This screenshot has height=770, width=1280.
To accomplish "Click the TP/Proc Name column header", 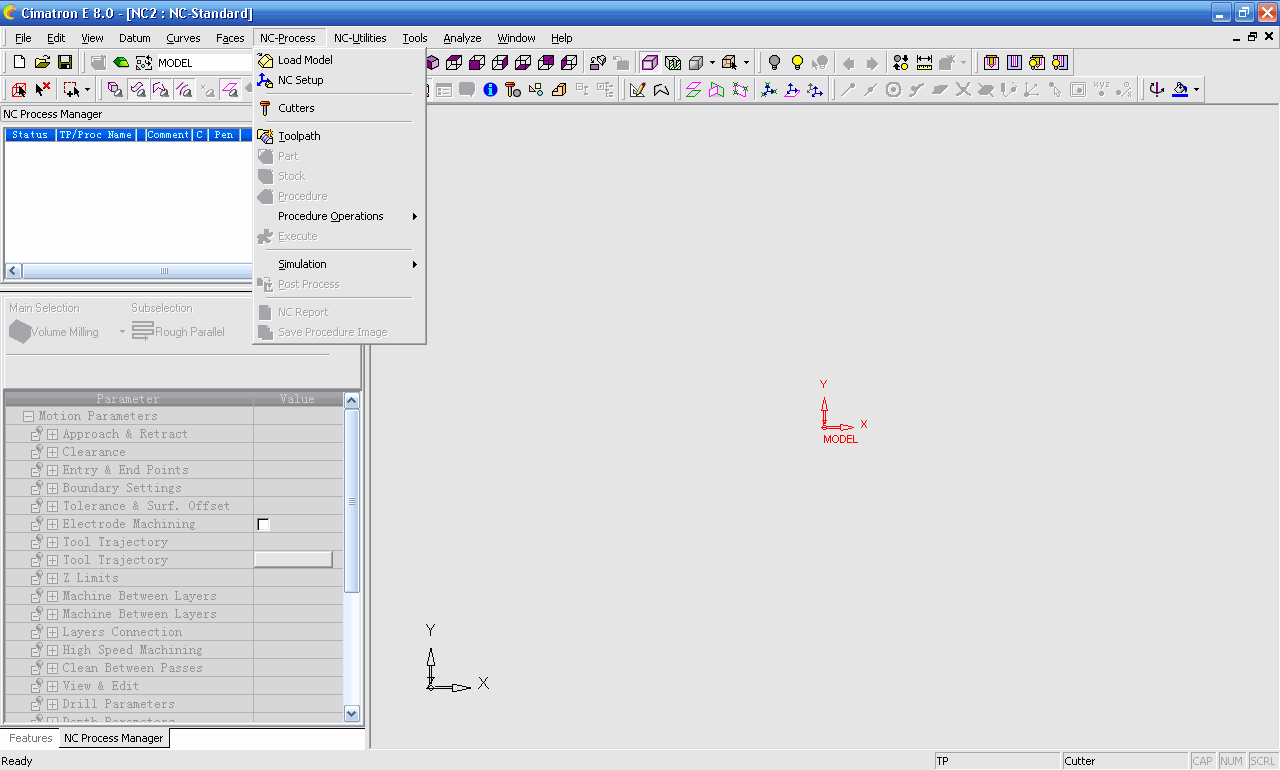I will [x=96, y=135].
